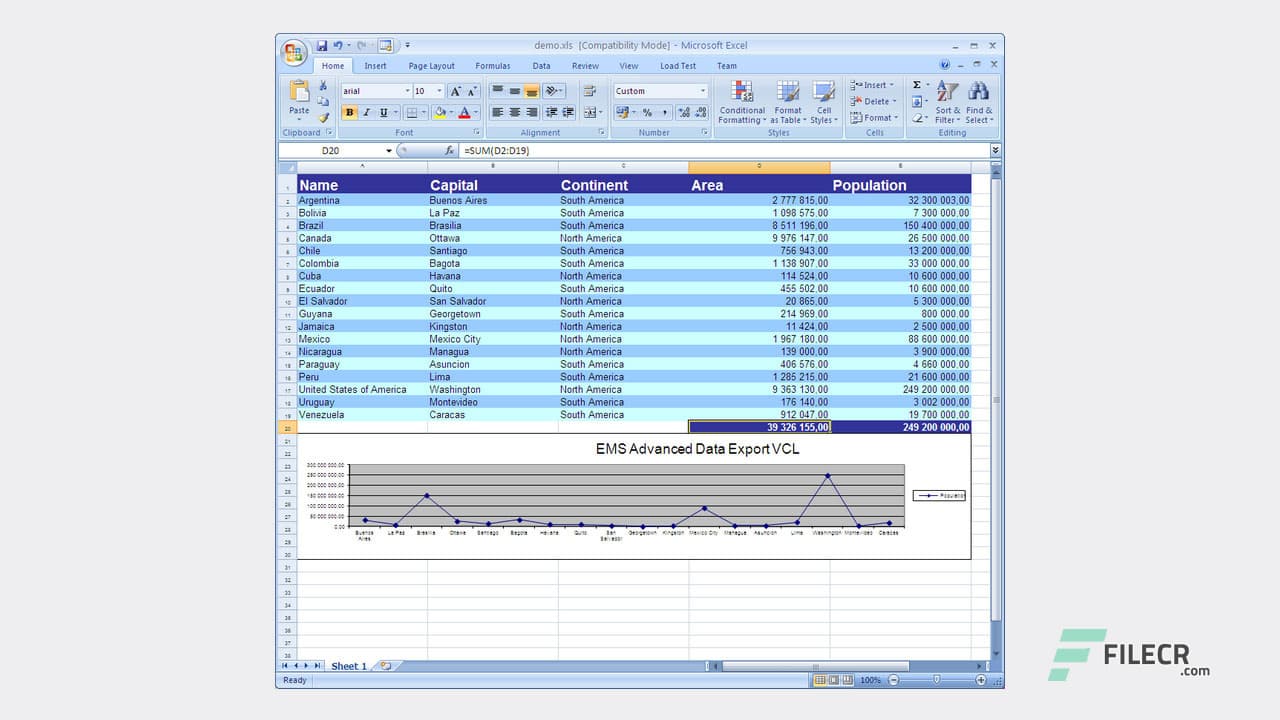
Task: Switch to the Formulas ribbon tab
Action: tap(493, 65)
